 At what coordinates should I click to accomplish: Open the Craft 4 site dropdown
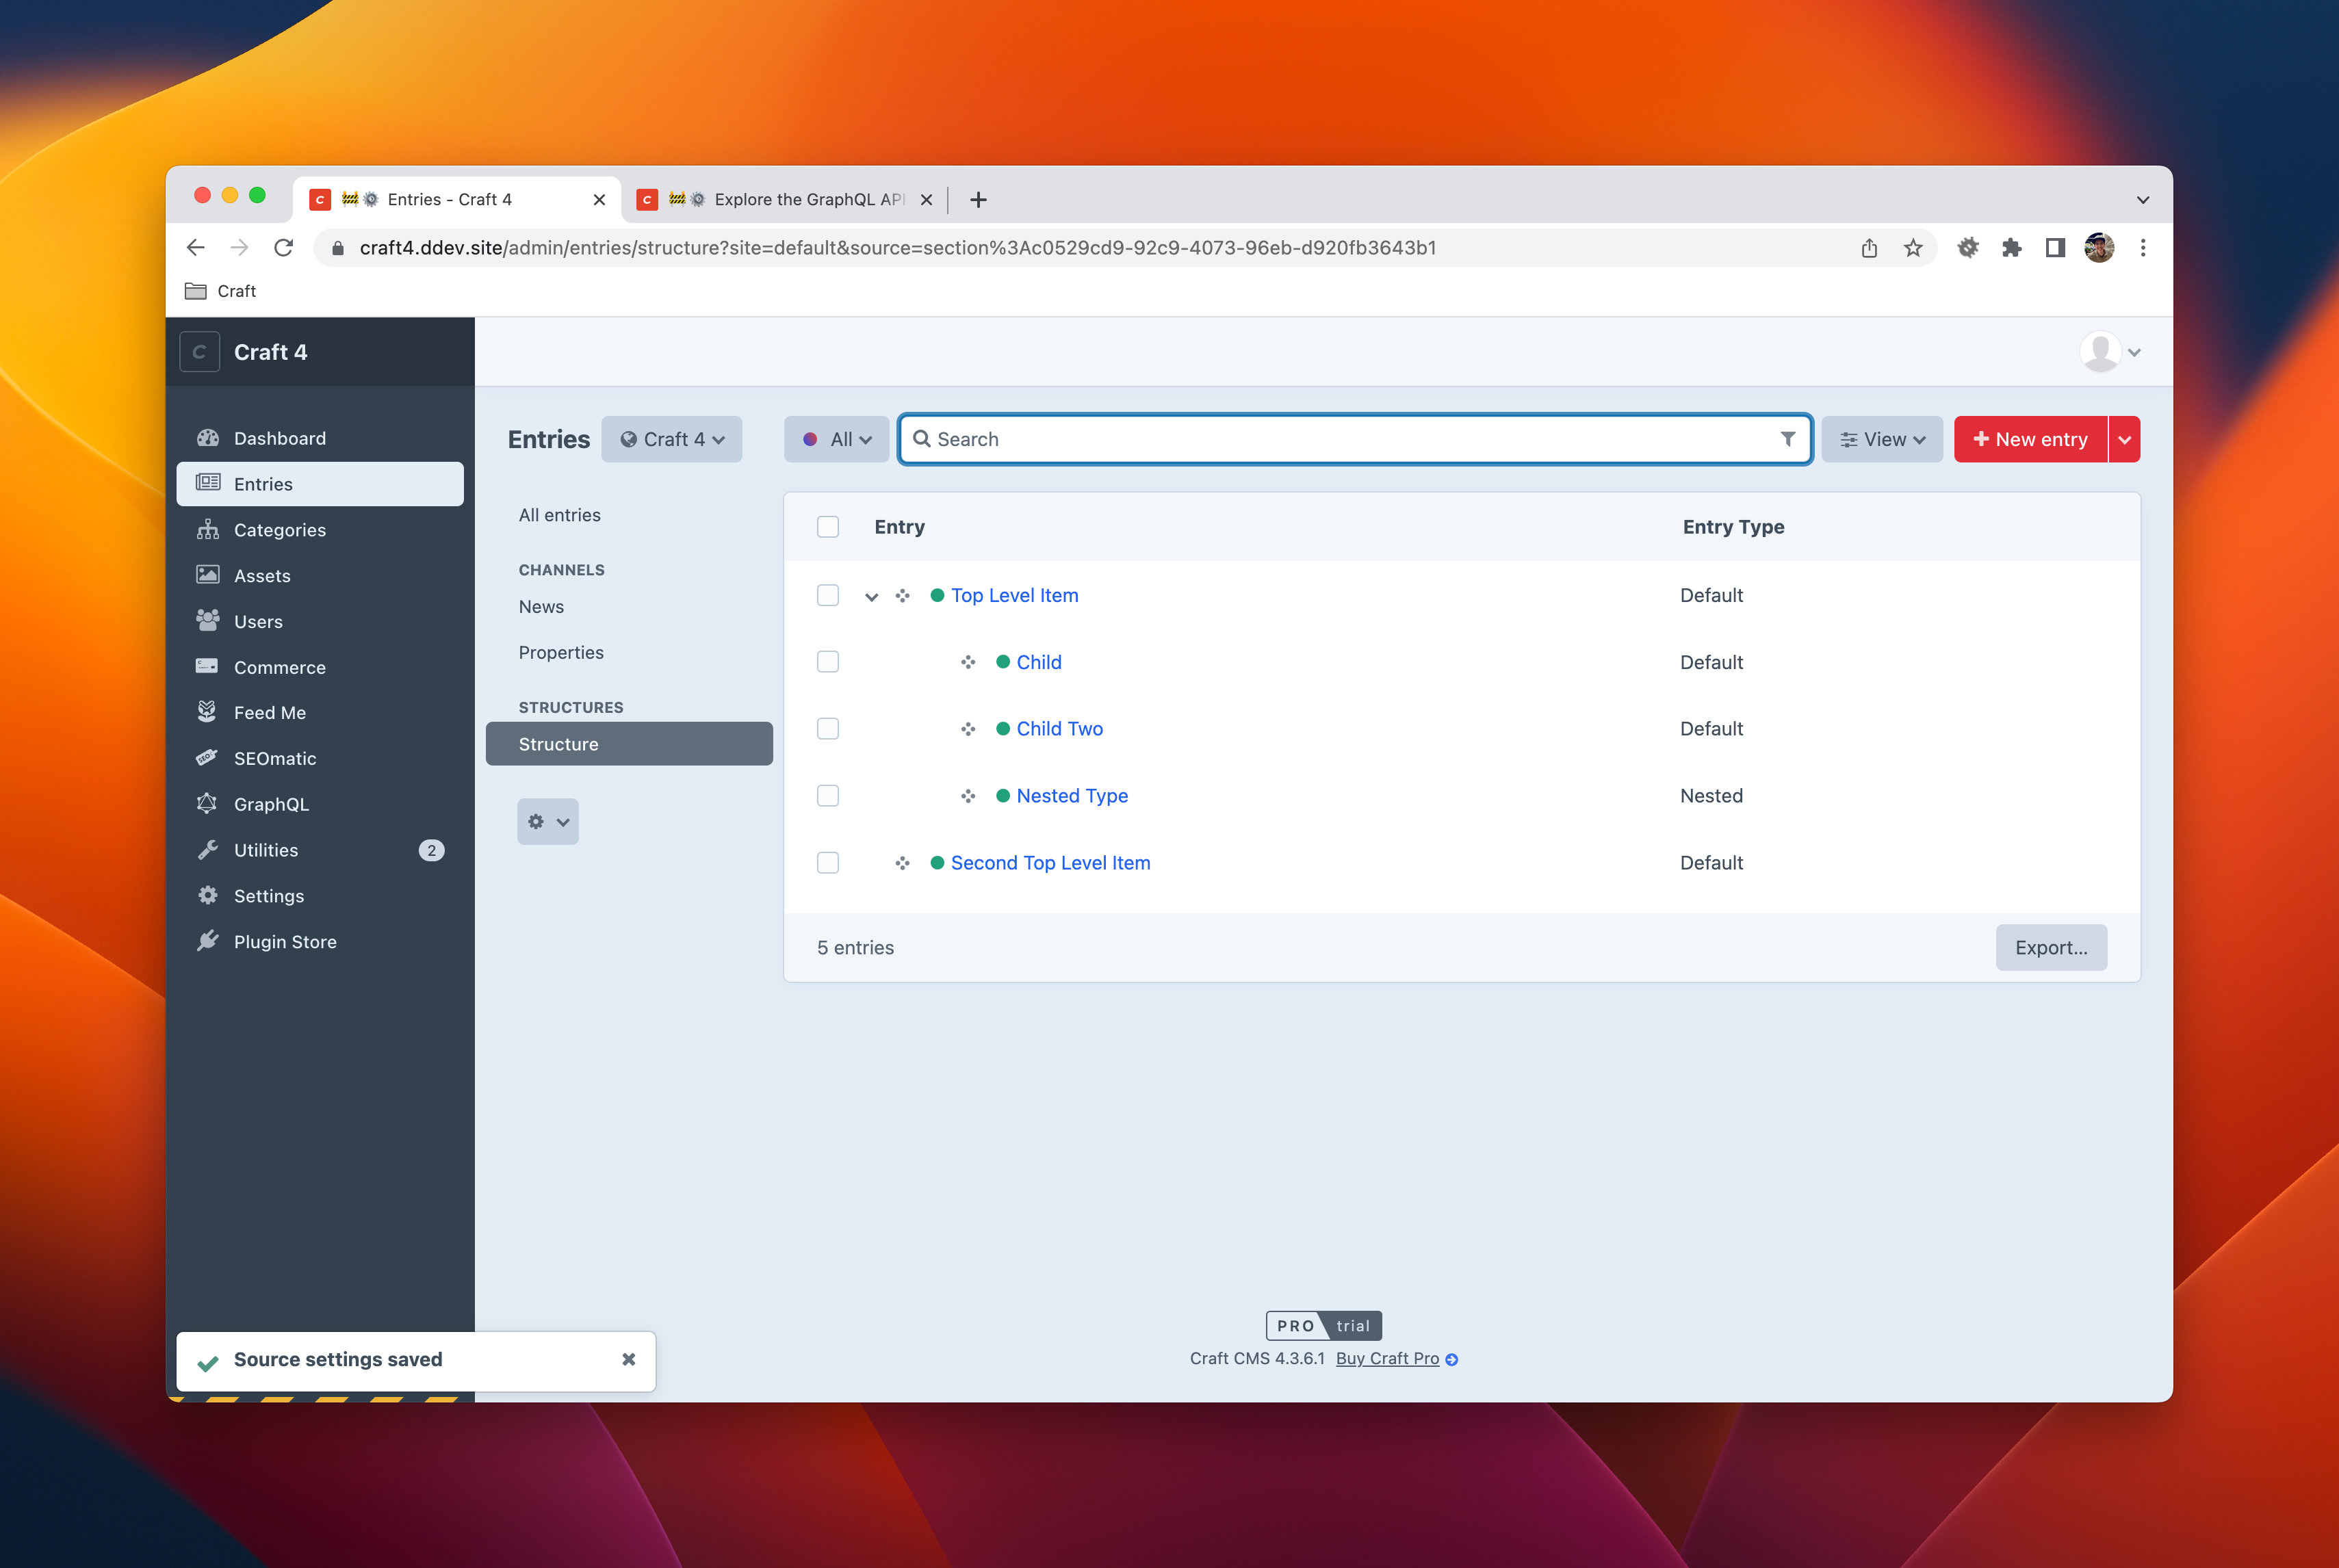click(x=672, y=439)
